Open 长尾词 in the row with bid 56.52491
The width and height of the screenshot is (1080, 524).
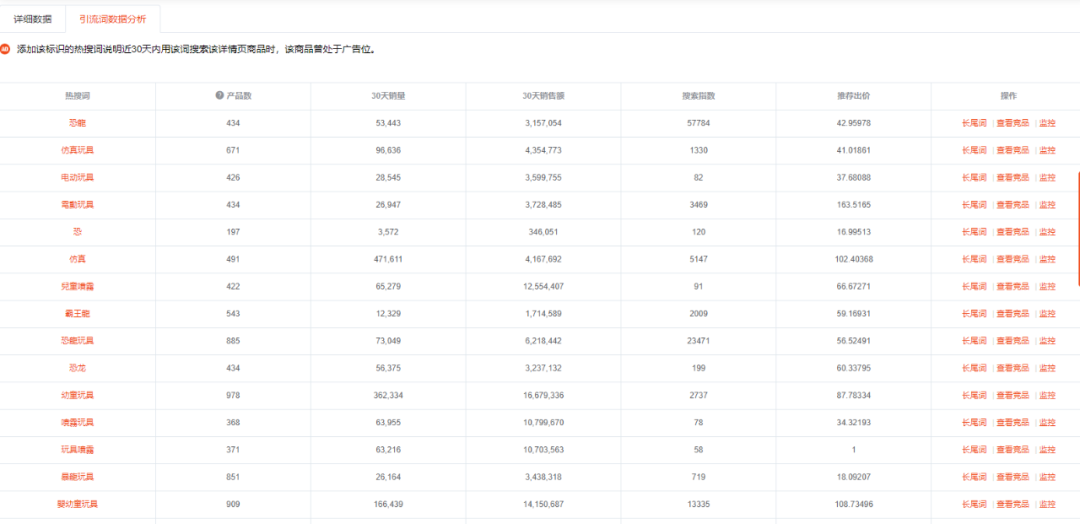pyautogui.click(x=974, y=341)
